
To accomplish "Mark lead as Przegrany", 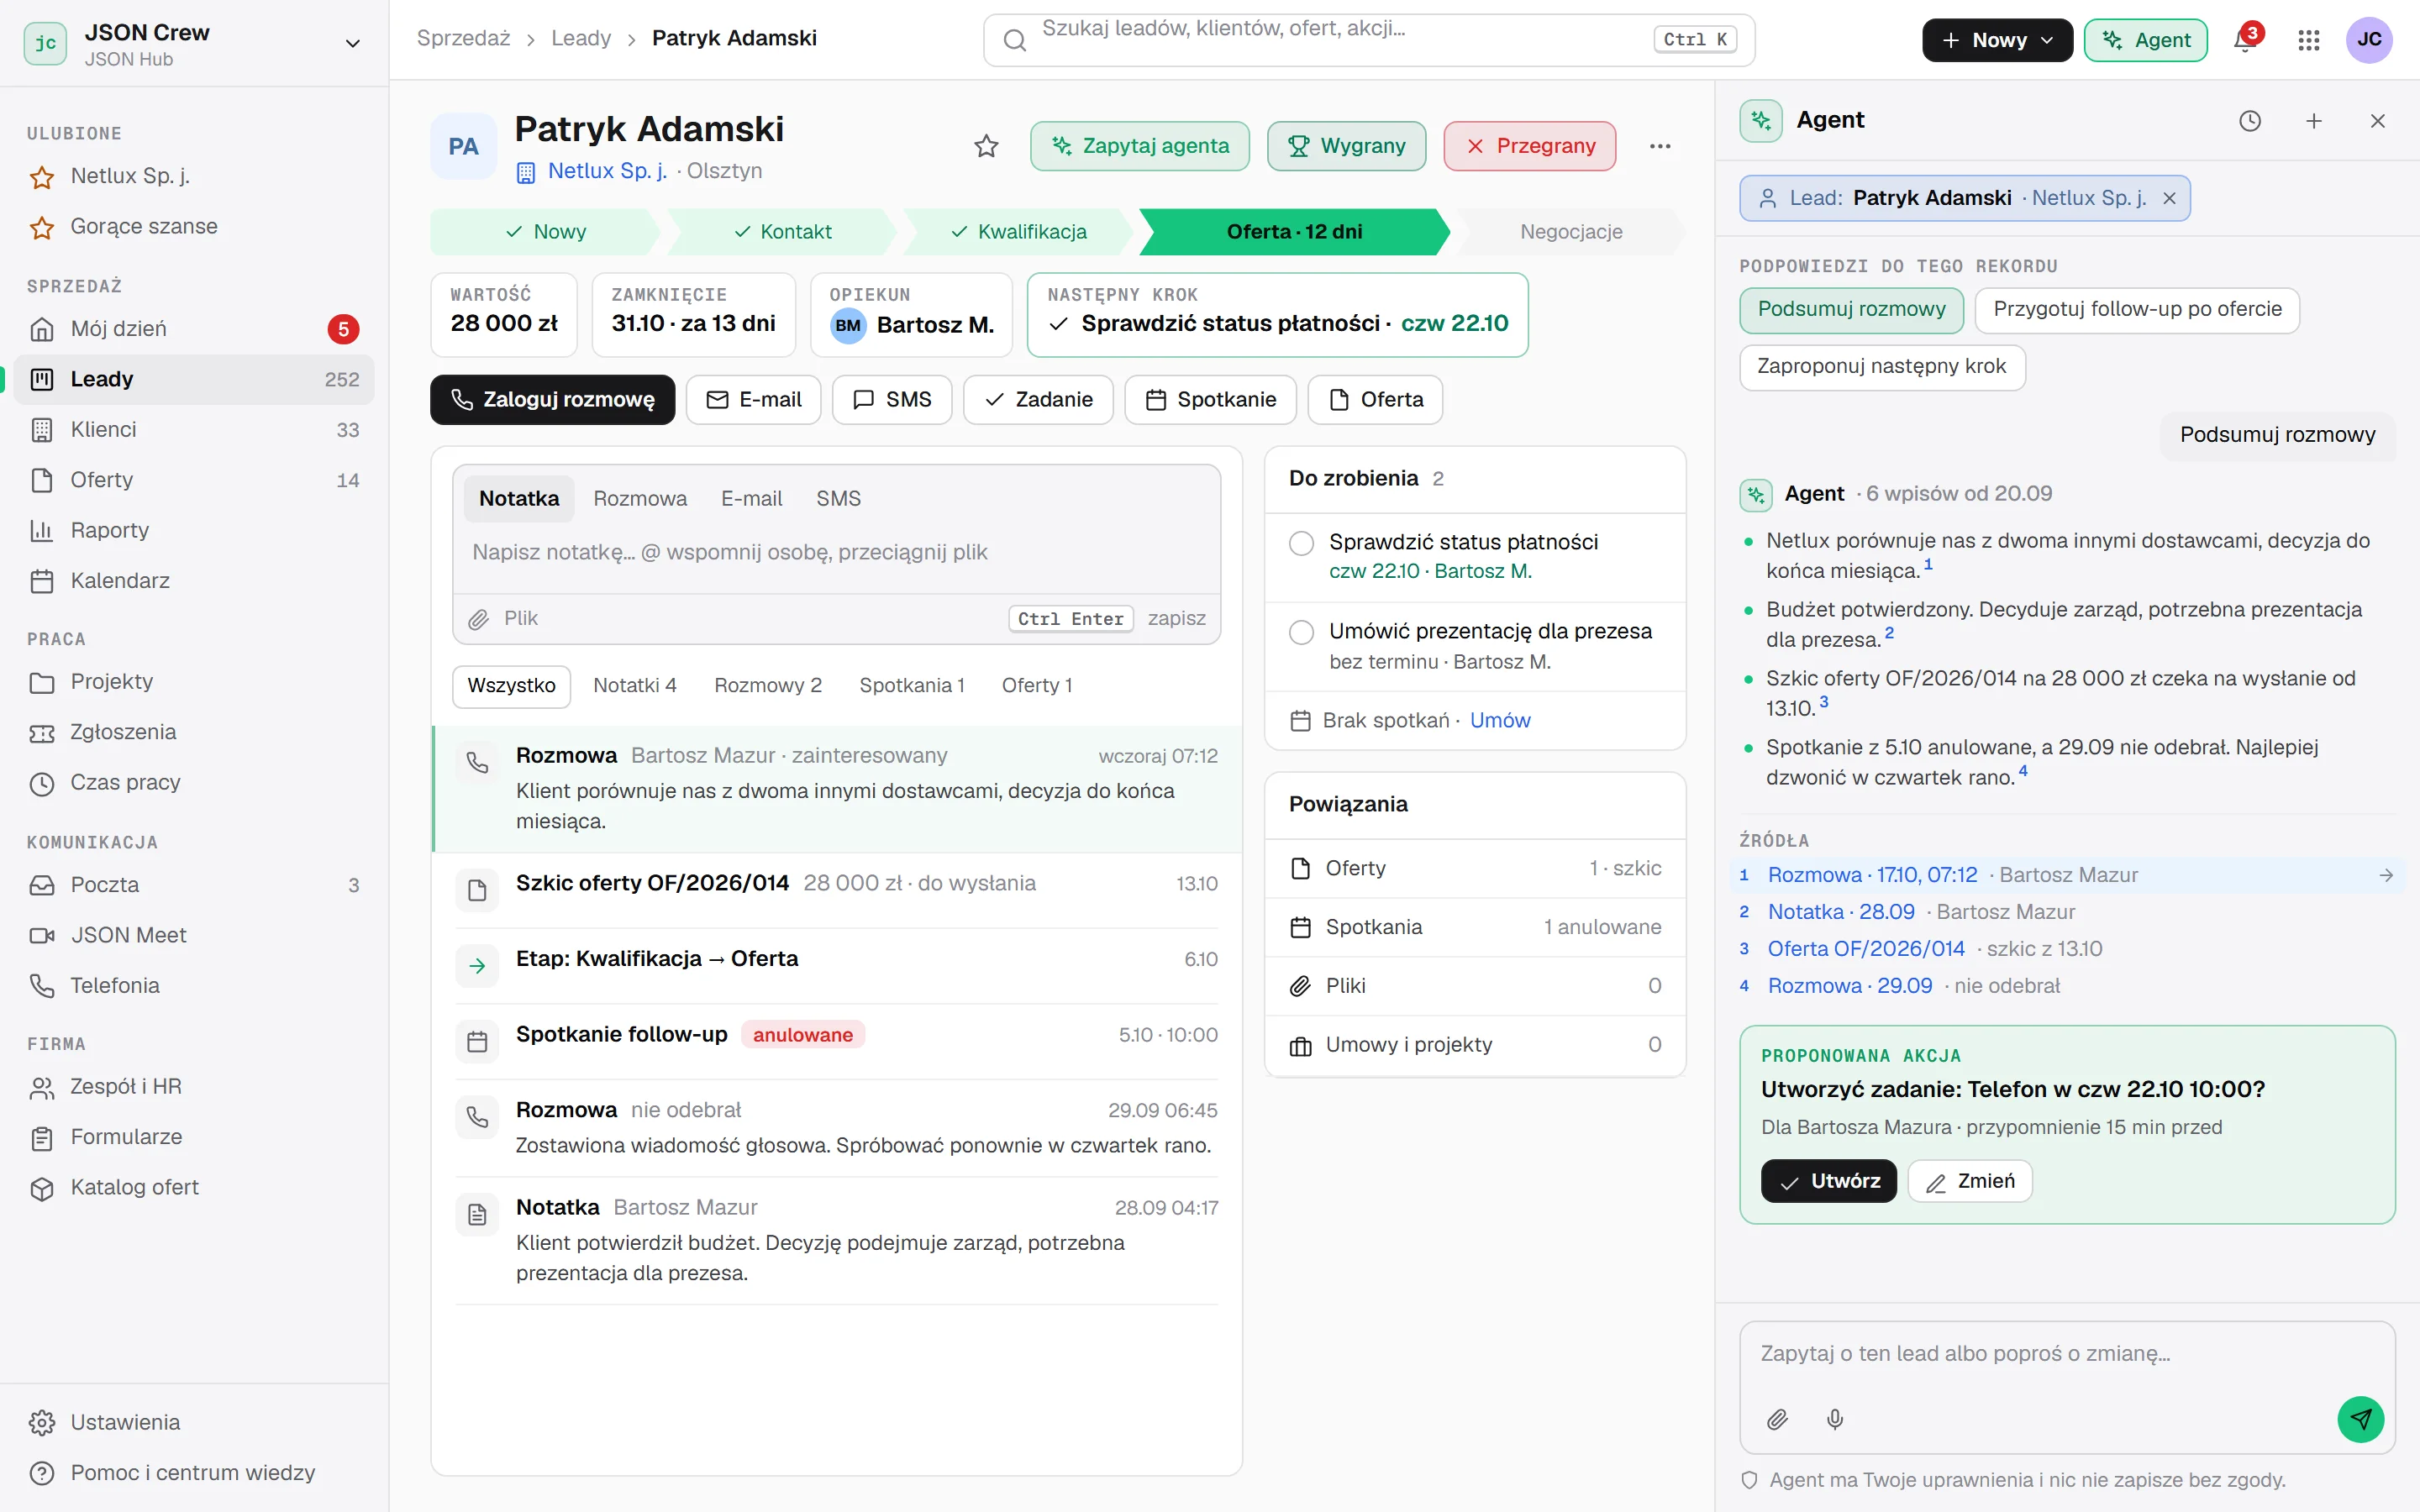I will pyautogui.click(x=1530, y=146).
